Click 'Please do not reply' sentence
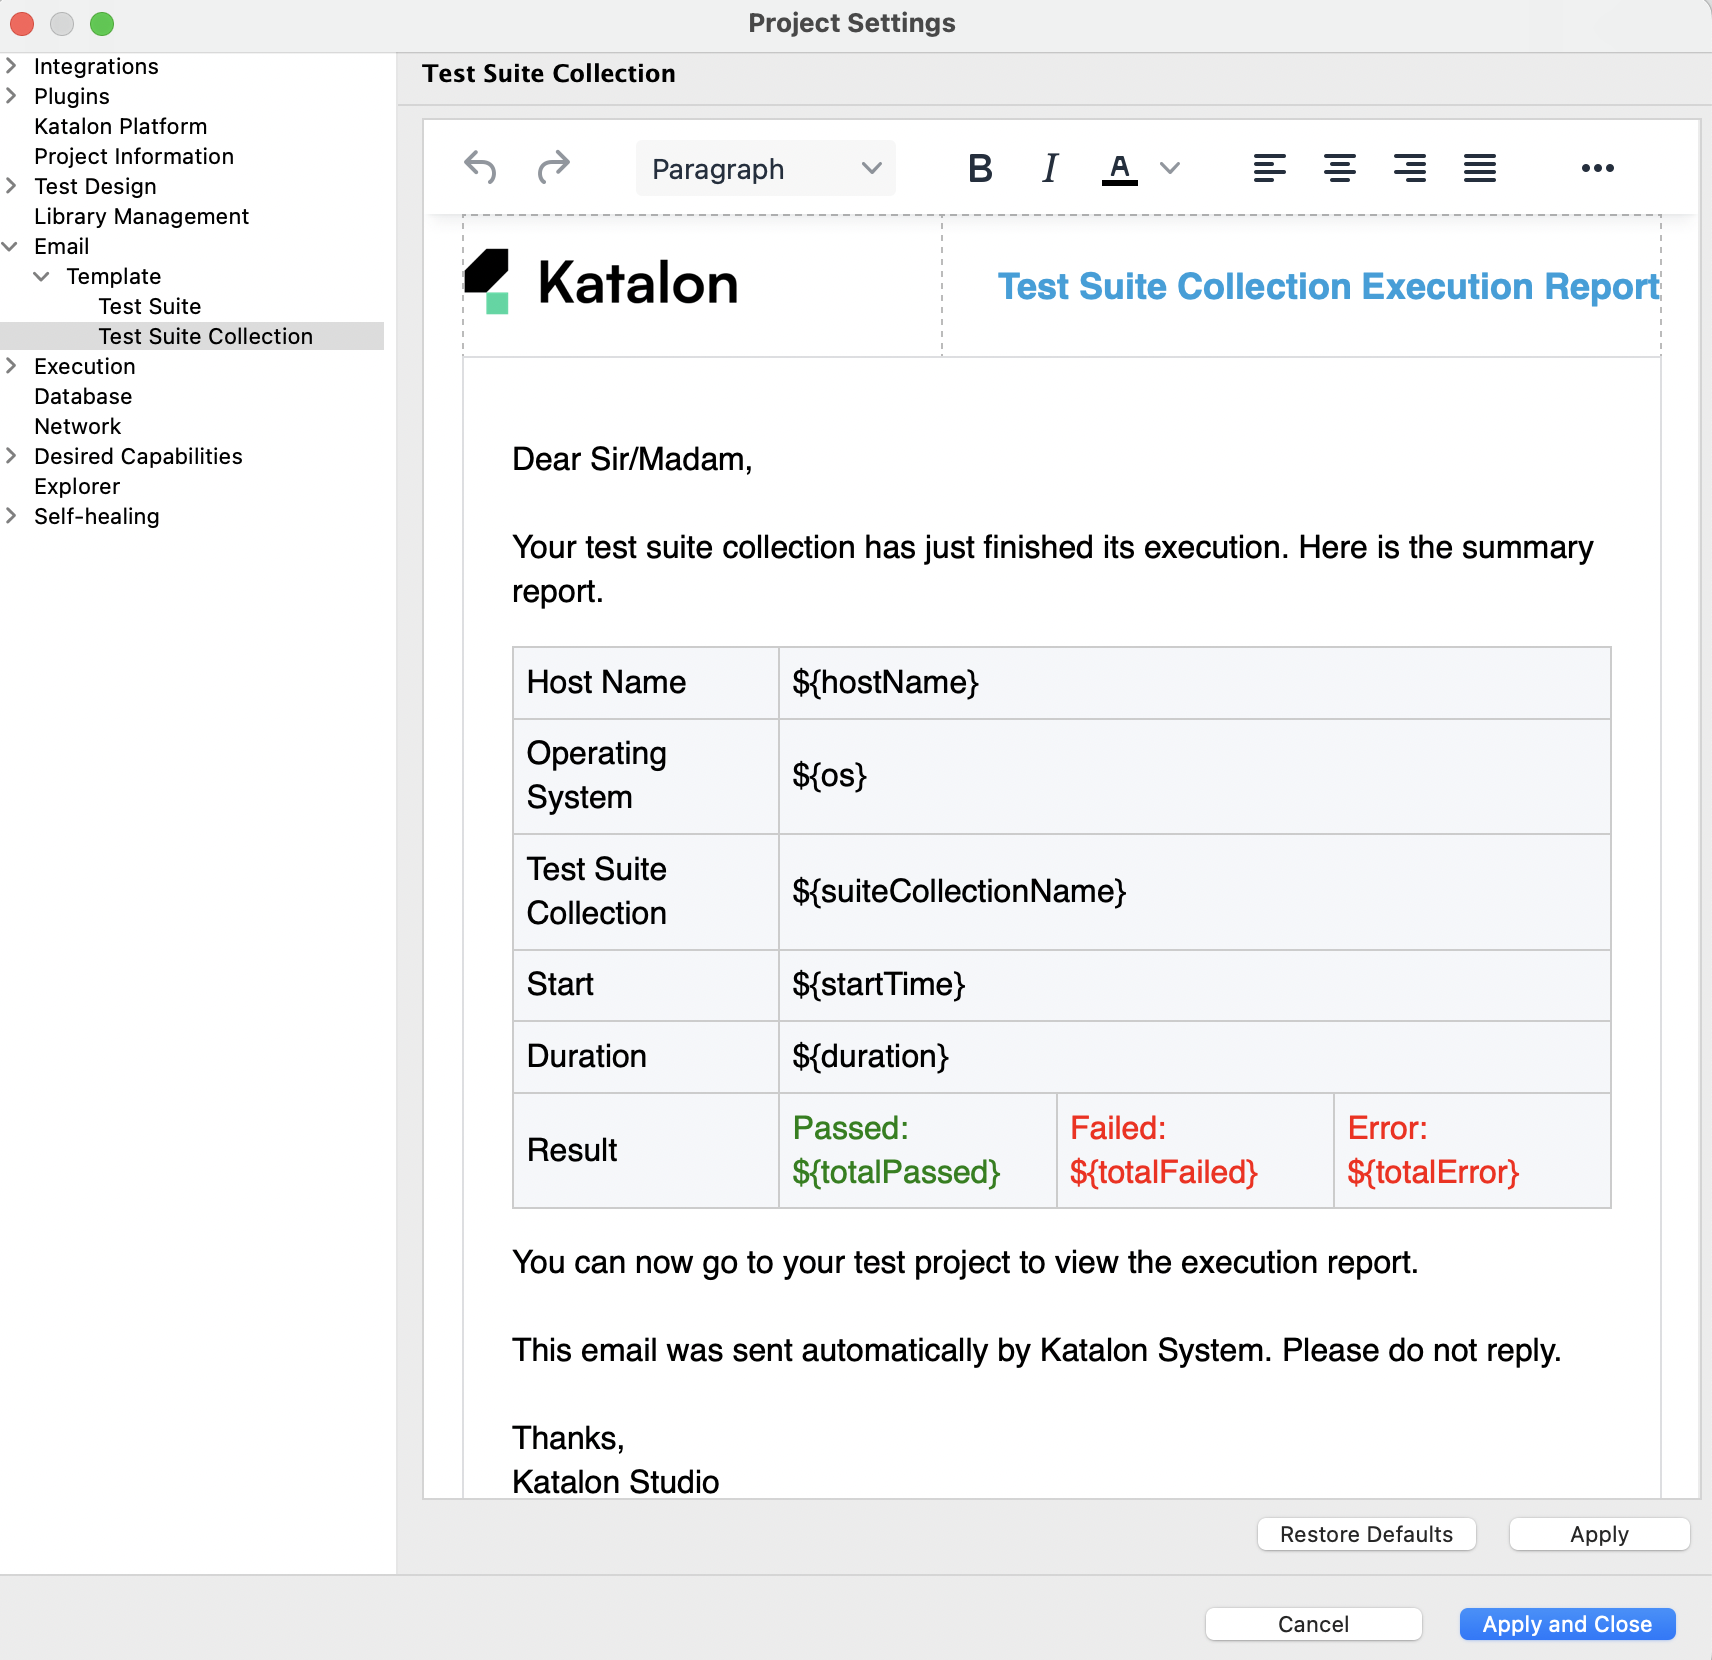This screenshot has width=1712, height=1660. pos(1421,1350)
